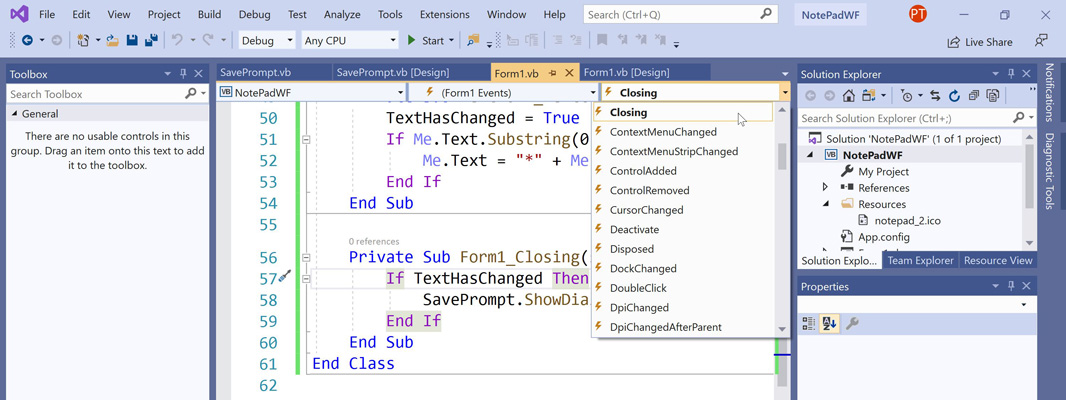Toggle pin on the Form1.vb tab

pyautogui.click(x=553, y=73)
